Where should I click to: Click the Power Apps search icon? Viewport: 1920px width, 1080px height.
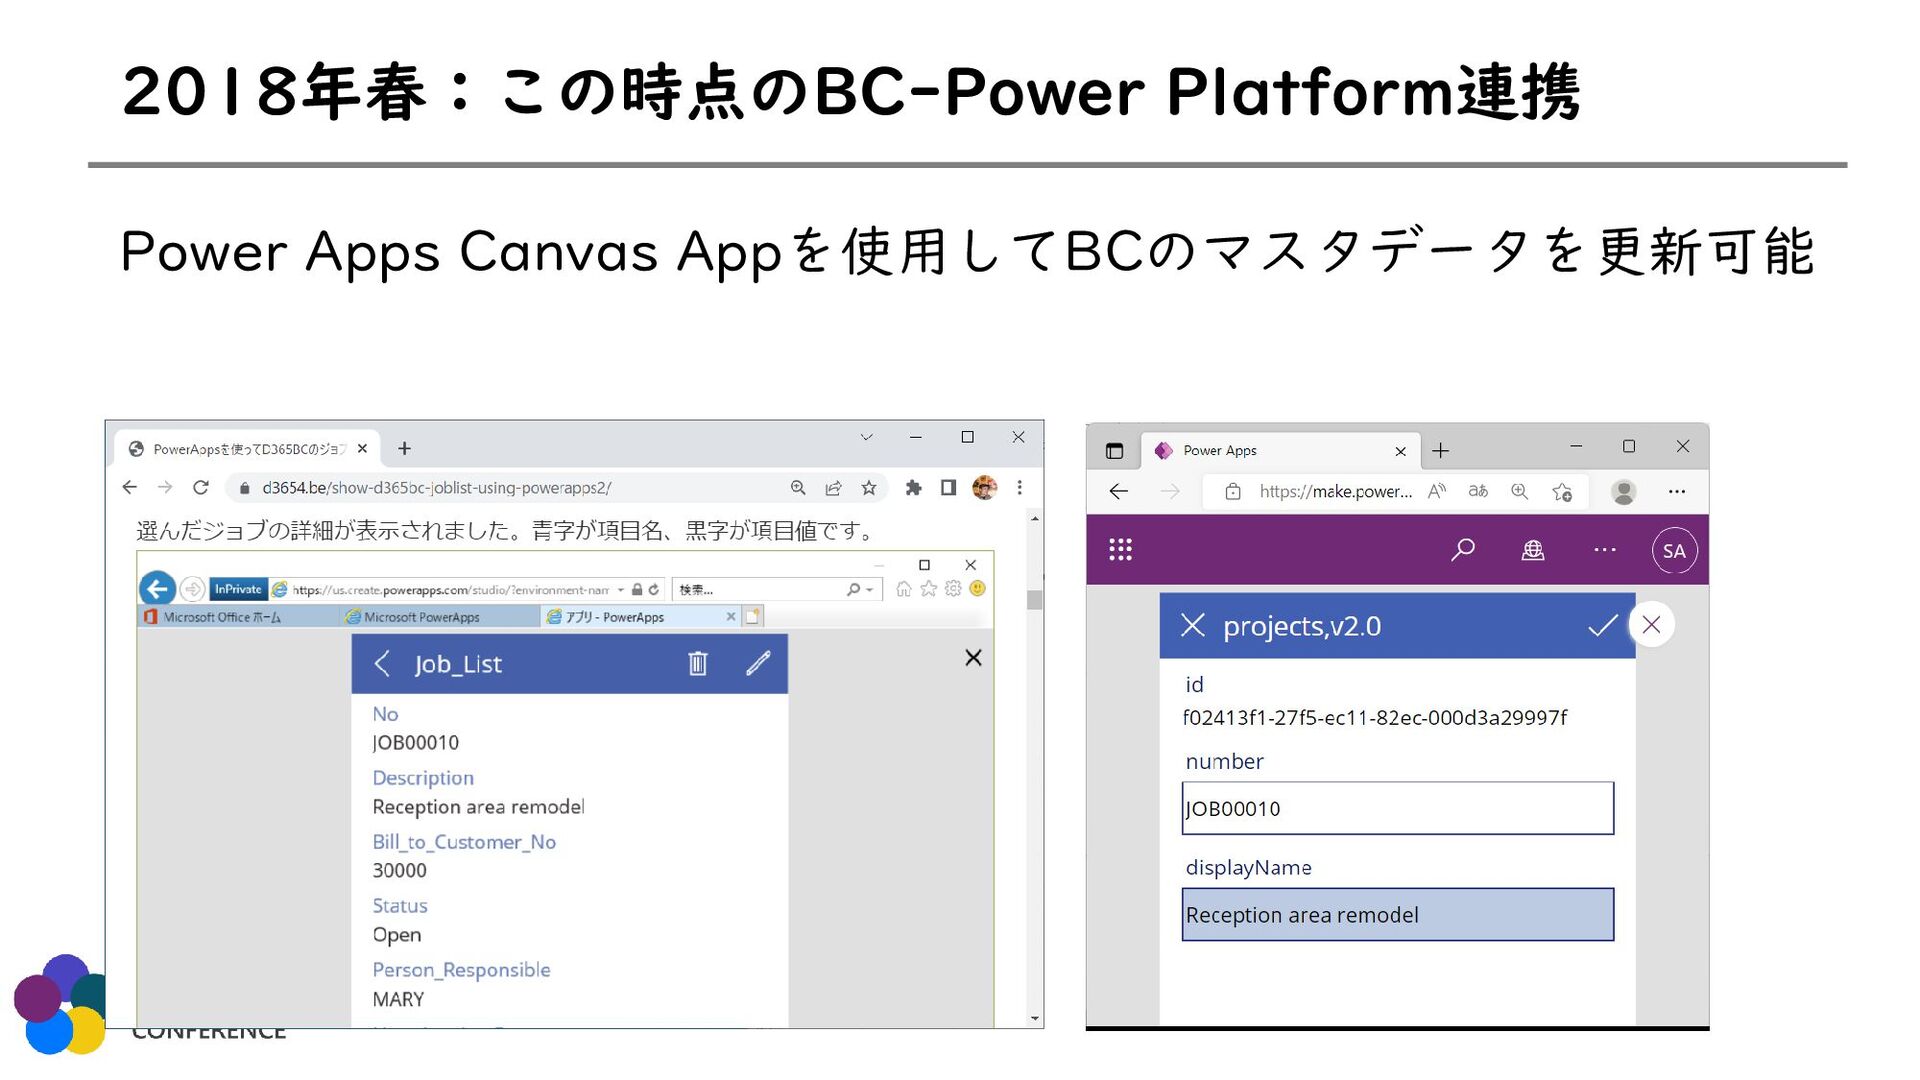click(1463, 549)
